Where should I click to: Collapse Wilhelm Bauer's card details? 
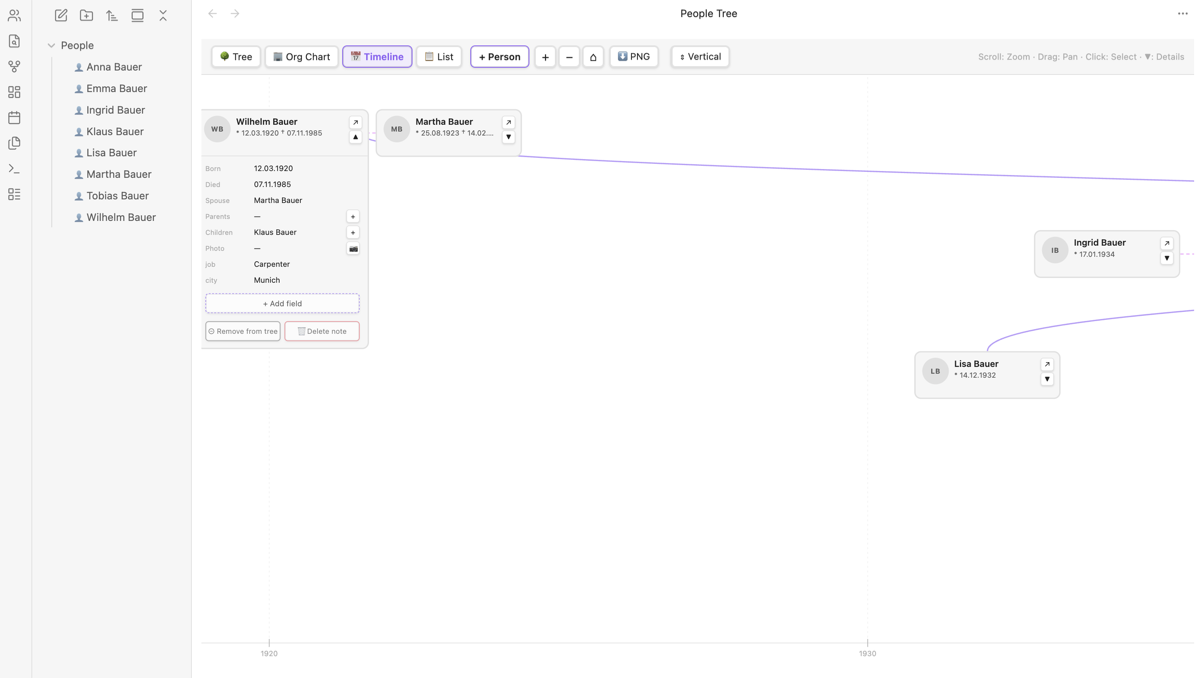click(x=355, y=137)
